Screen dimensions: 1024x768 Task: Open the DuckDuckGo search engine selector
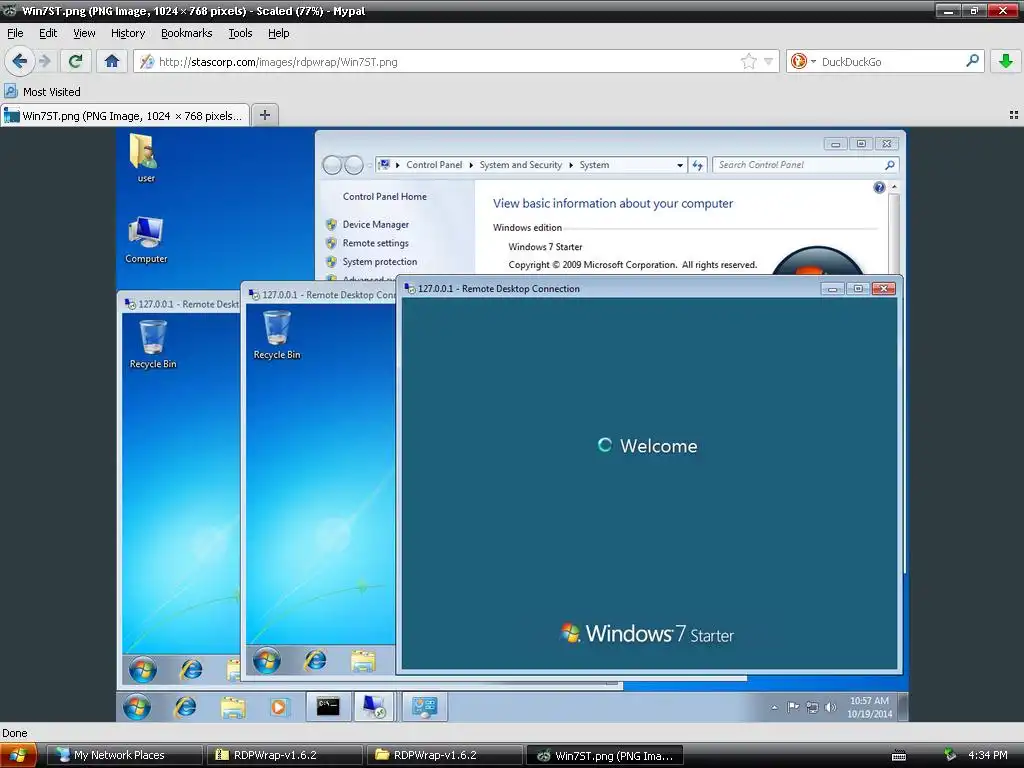[803, 62]
